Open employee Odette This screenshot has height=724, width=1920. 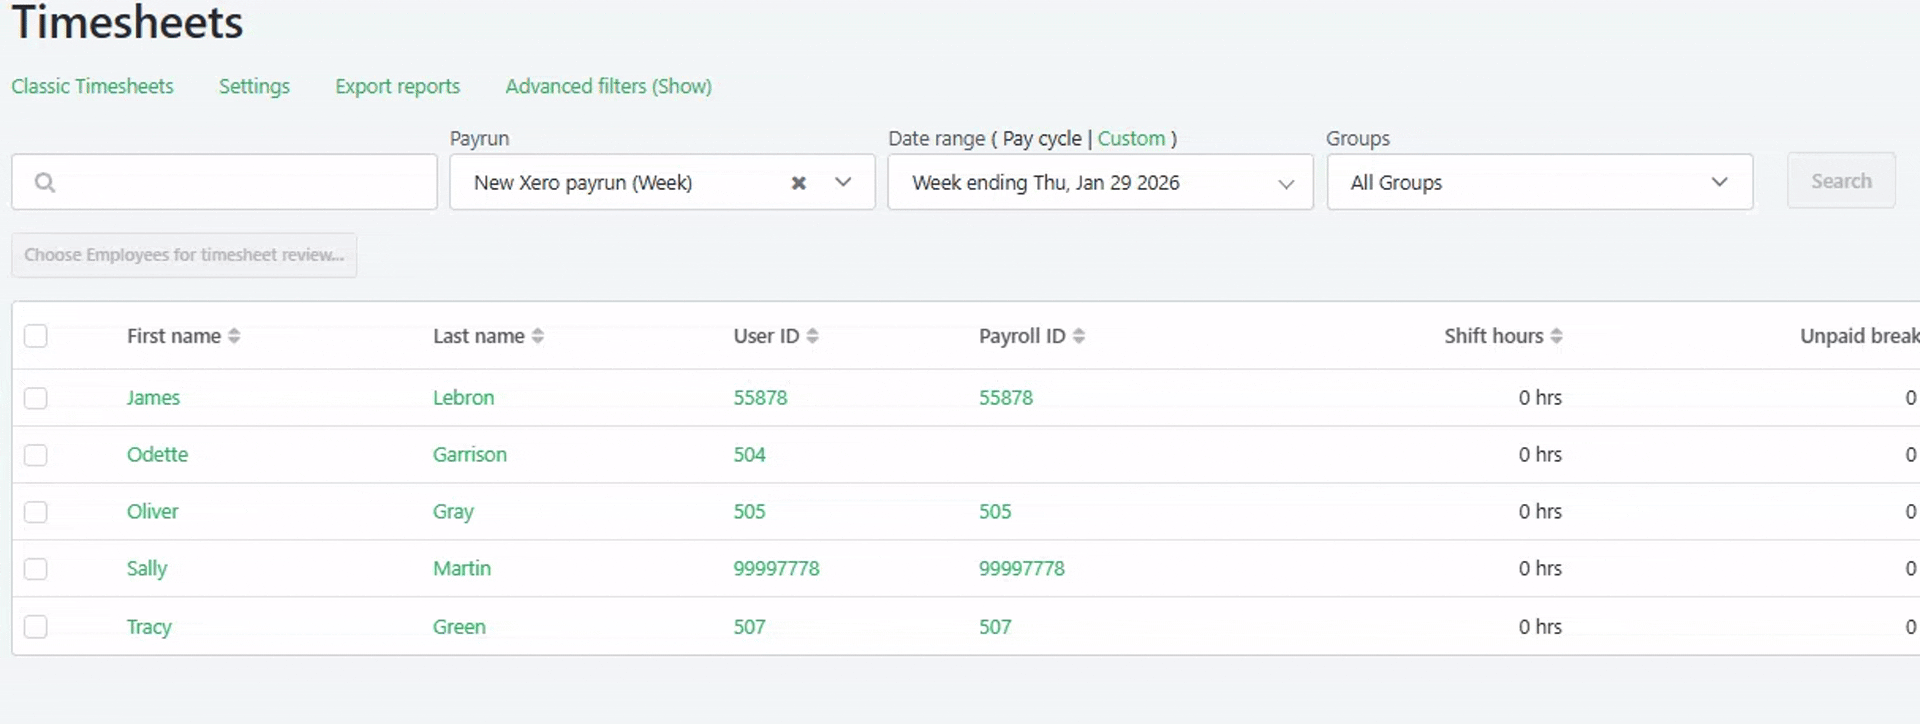(157, 455)
